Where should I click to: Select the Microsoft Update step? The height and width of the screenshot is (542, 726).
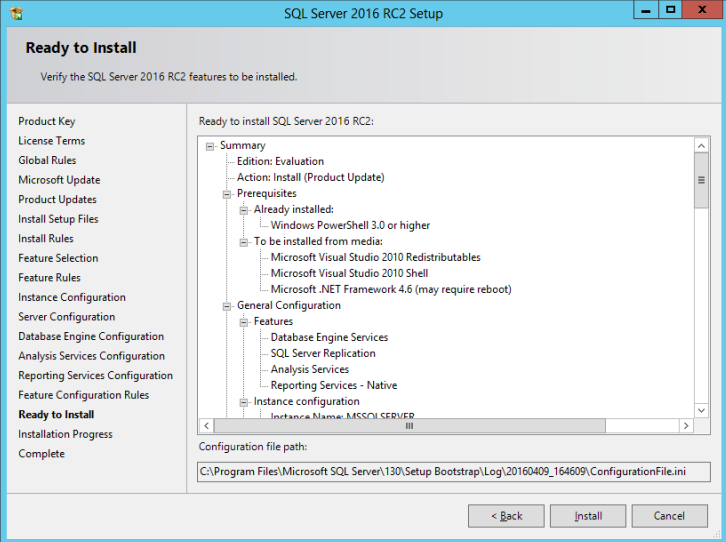(x=59, y=180)
